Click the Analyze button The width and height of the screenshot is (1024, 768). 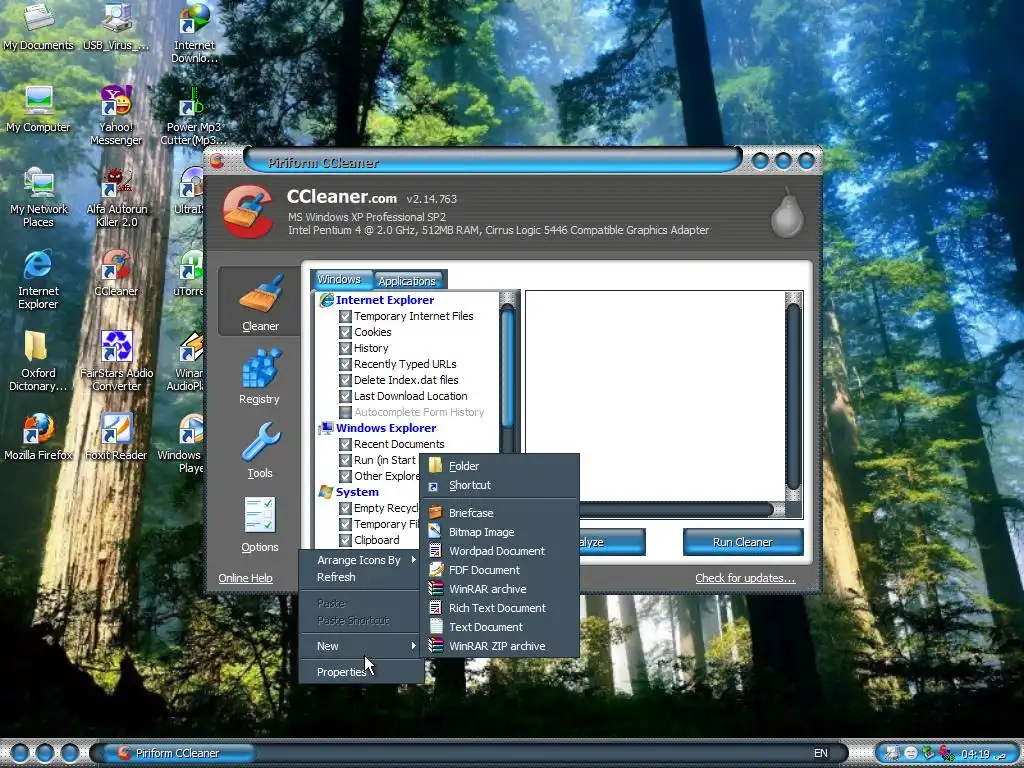(612, 542)
